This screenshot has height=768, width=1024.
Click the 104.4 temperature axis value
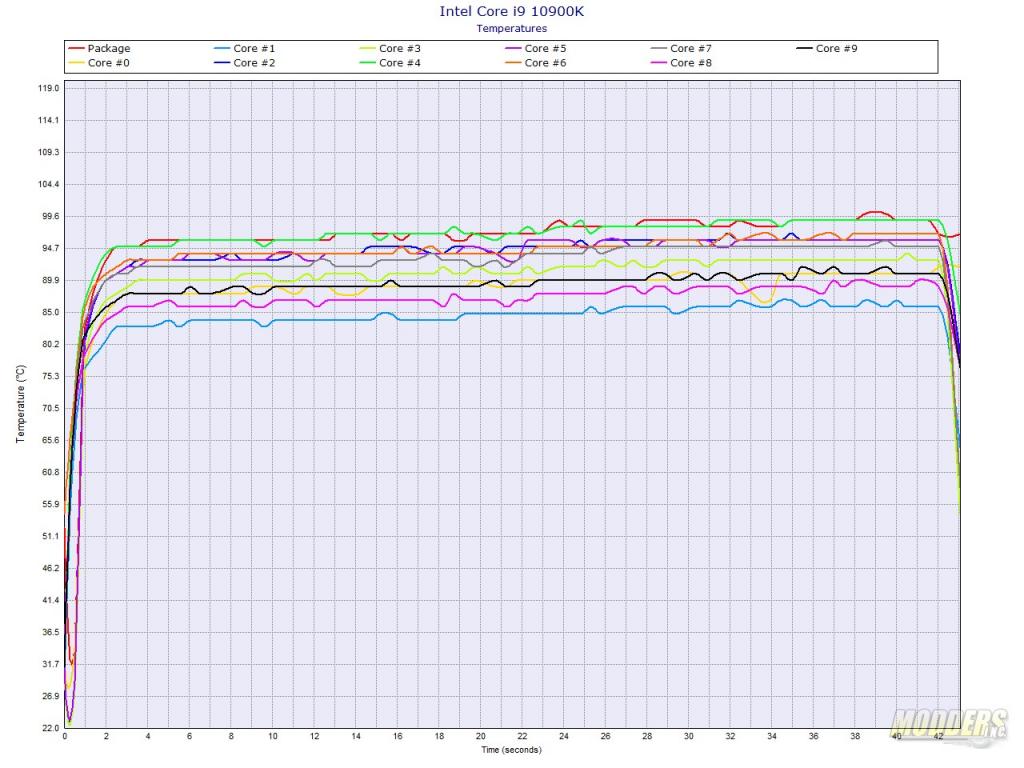coord(48,184)
